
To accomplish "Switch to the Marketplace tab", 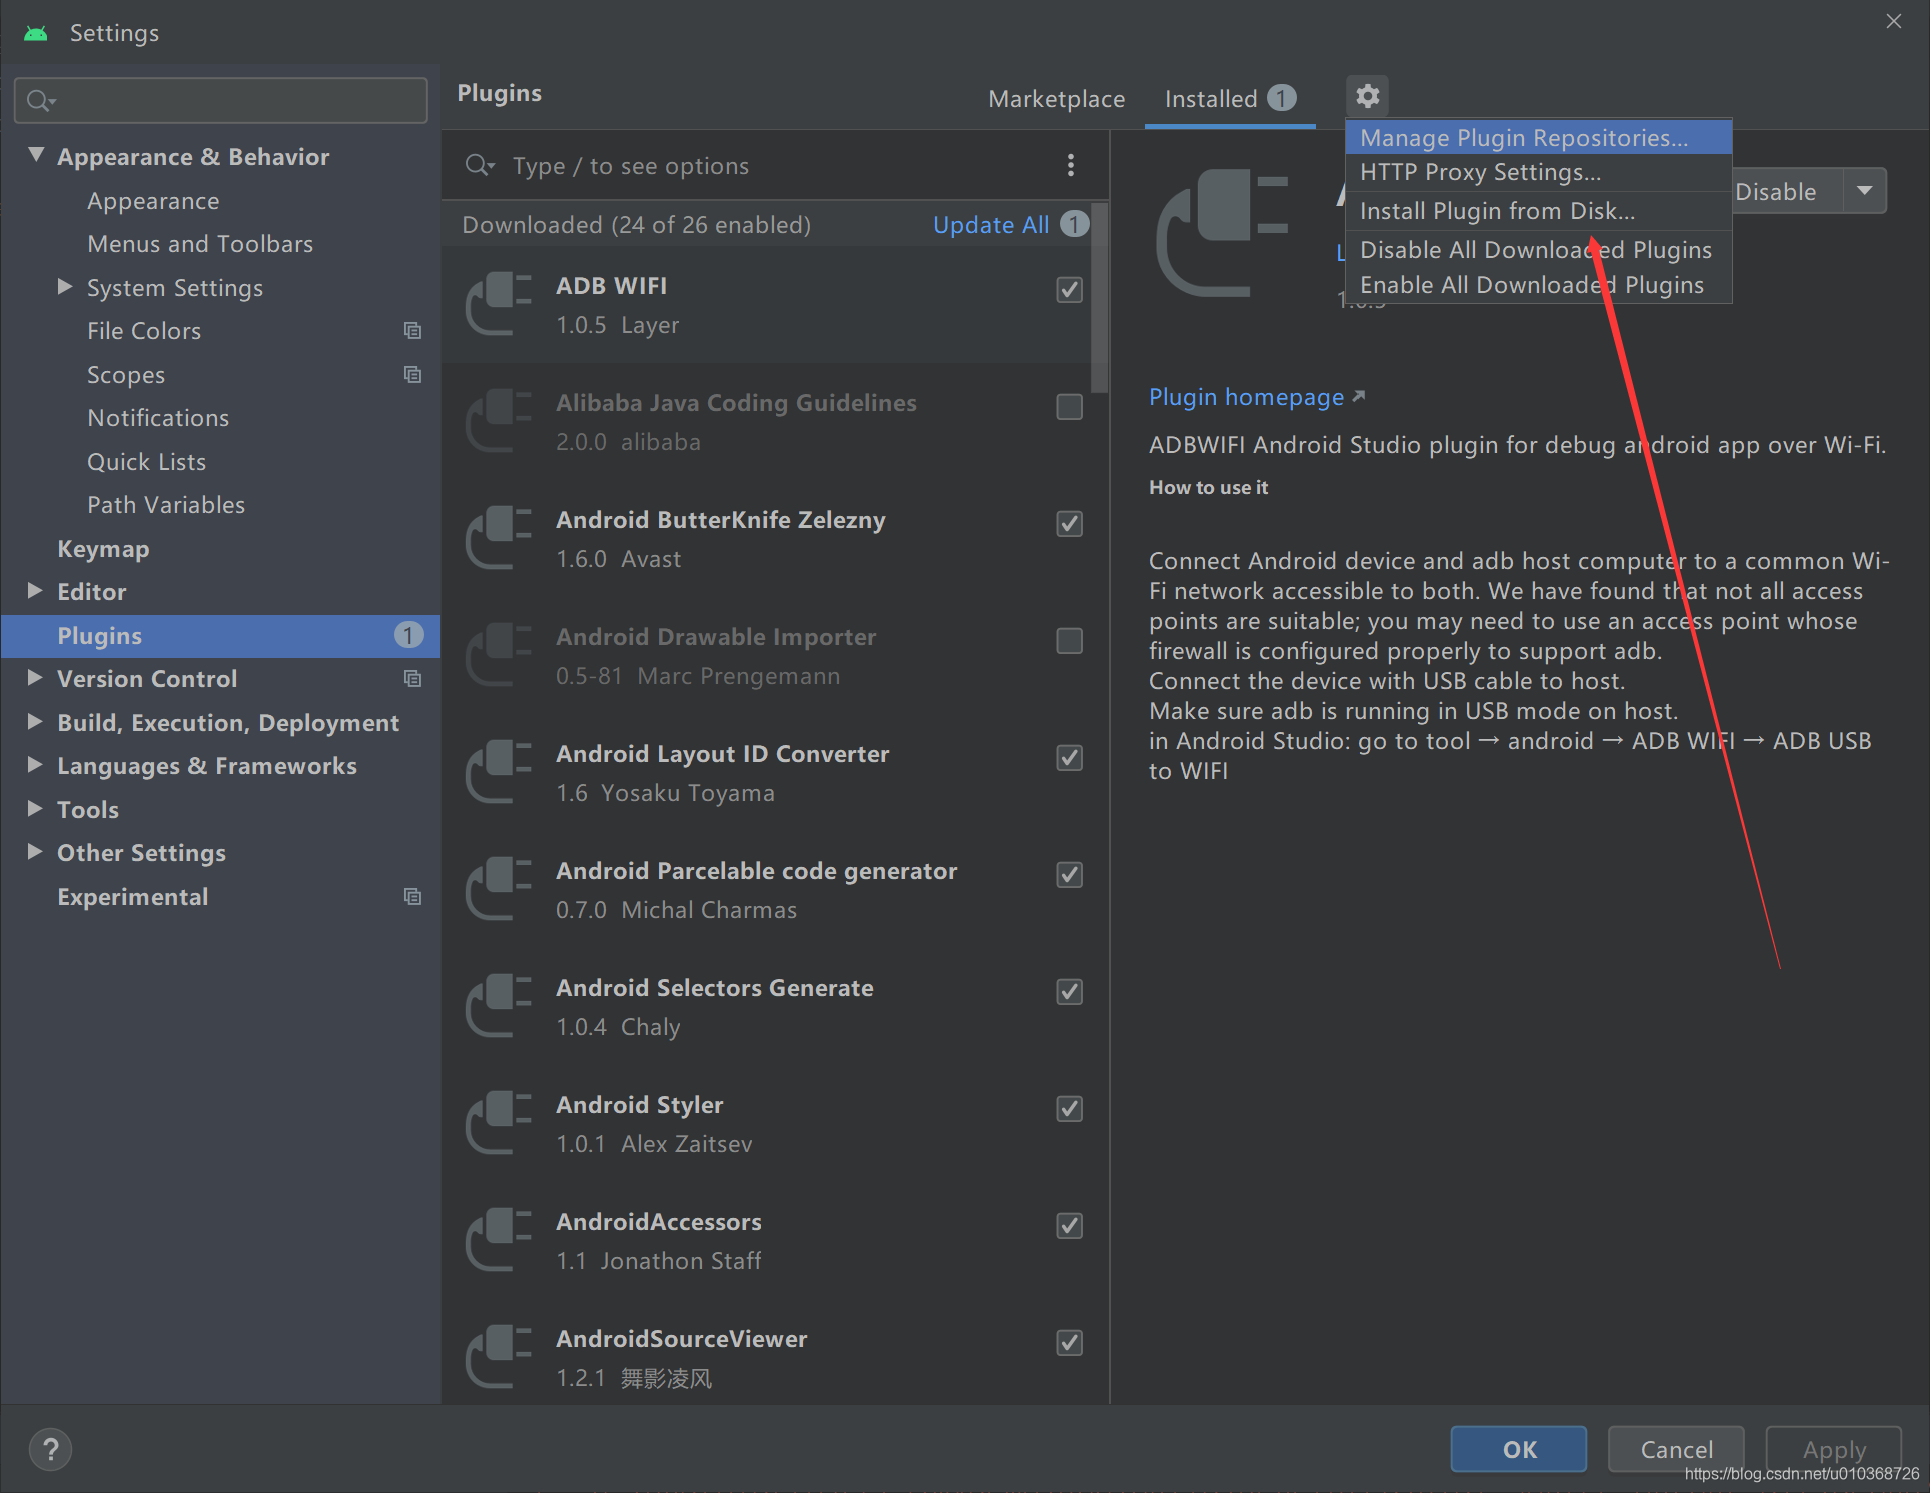I will 1056,99.
